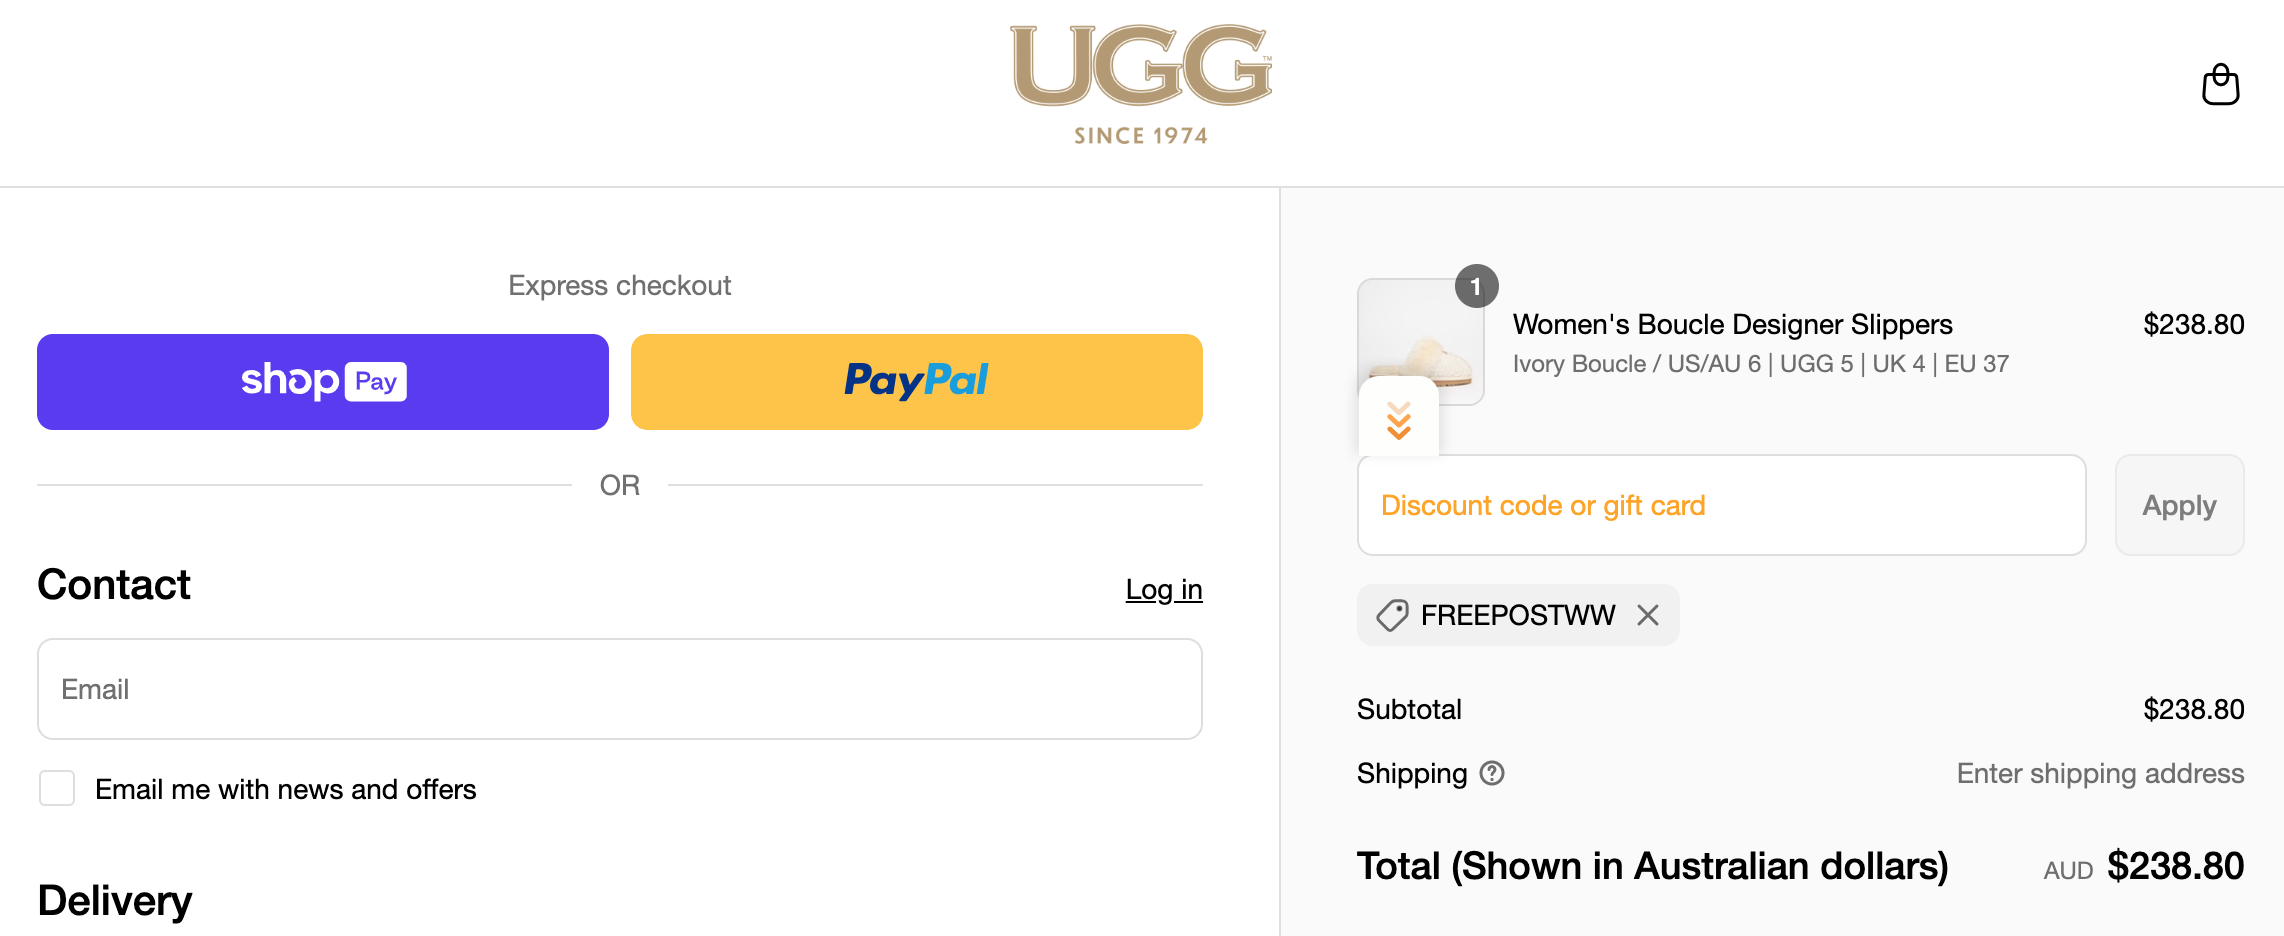Click the discount tag icon beside FREEPOSTWW
Viewport: 2284px width, 936px height.
1391,615
